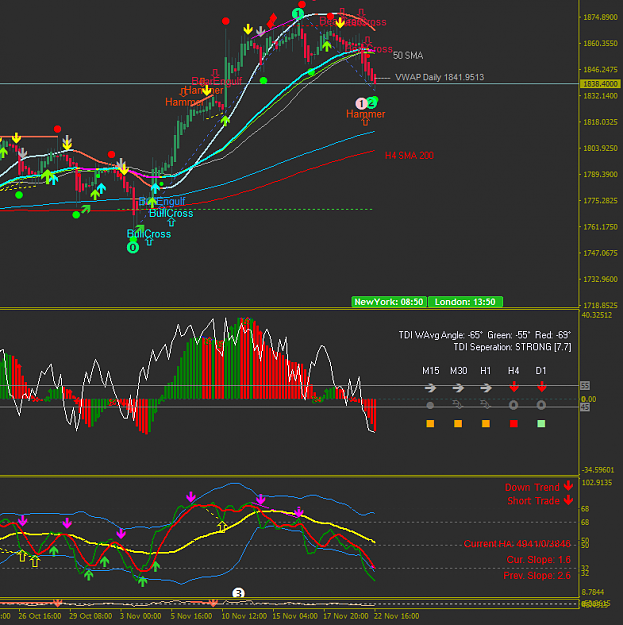This screenshot has height=625, width=623.
Task: Click the H1 timeframe label
Action: click(x=485, y=371)
